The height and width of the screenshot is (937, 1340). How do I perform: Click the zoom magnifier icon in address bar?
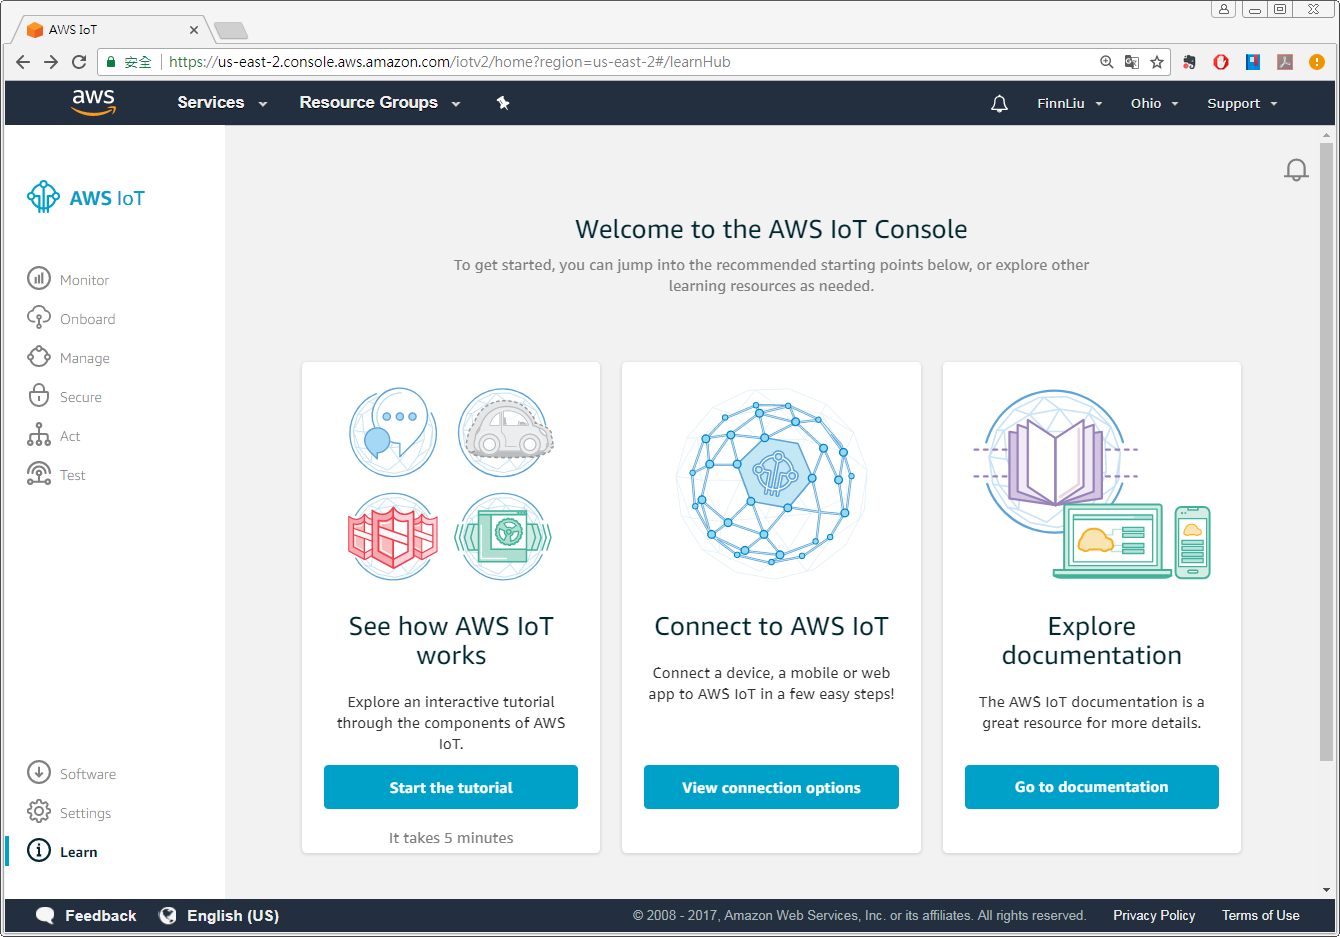[x=1107, y=62]
